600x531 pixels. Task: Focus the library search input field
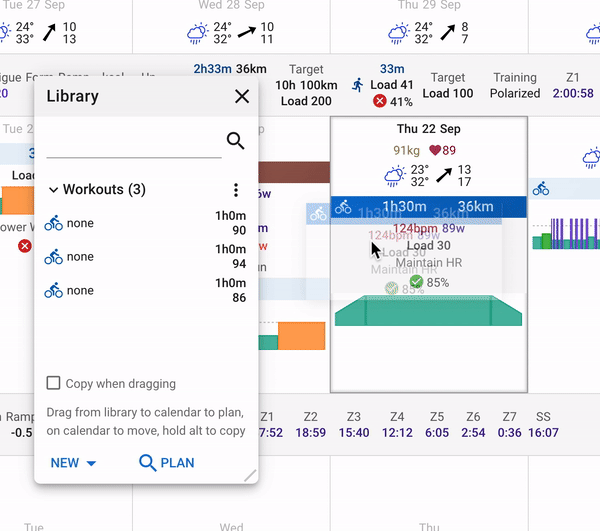pyautogui.click(x=134, y=145)
